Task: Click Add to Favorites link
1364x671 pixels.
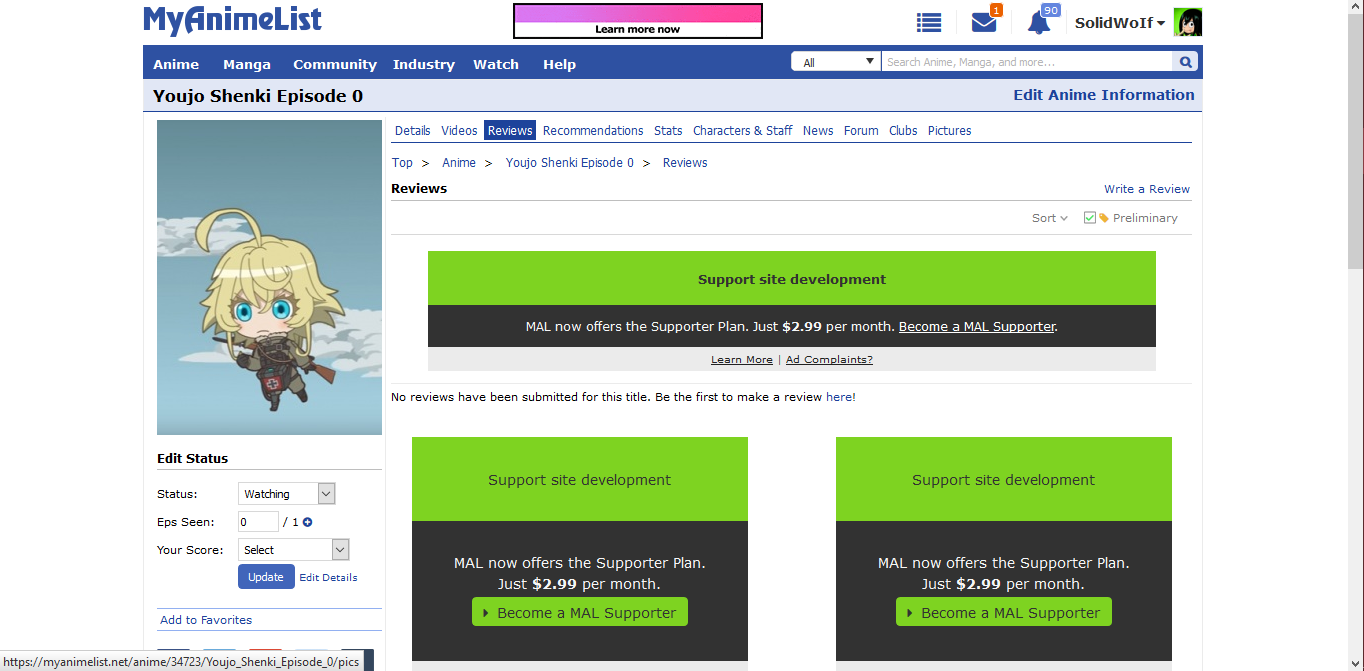Action: point(206,620)
